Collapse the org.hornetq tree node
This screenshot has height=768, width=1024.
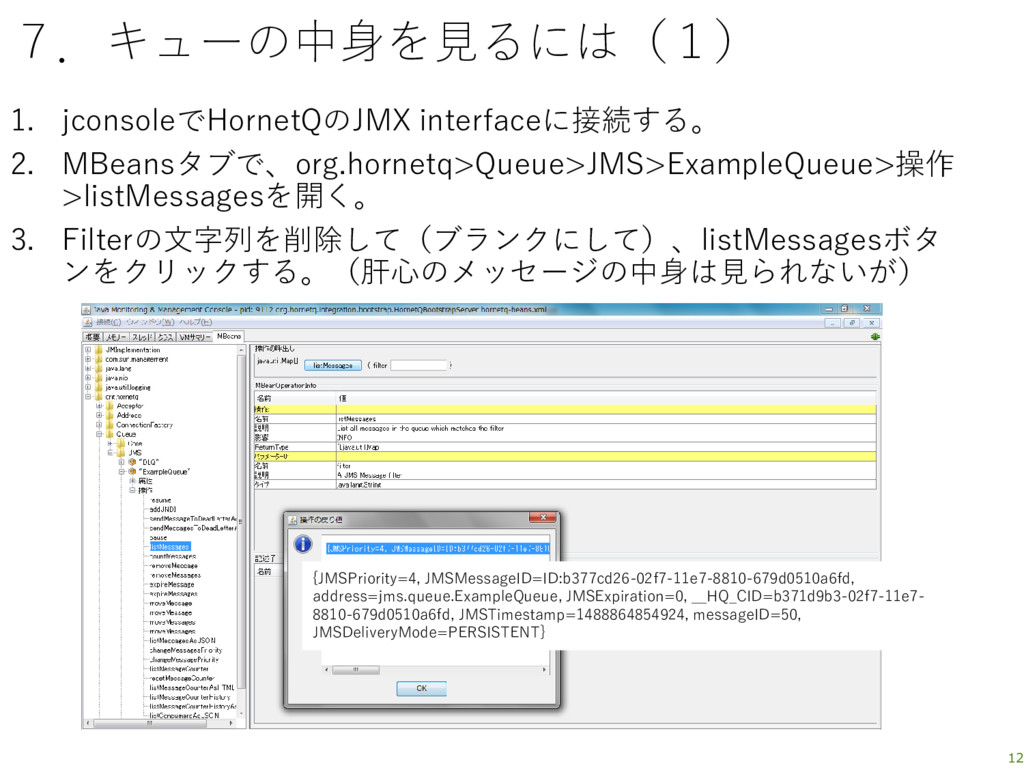click(x=88, y=396)
